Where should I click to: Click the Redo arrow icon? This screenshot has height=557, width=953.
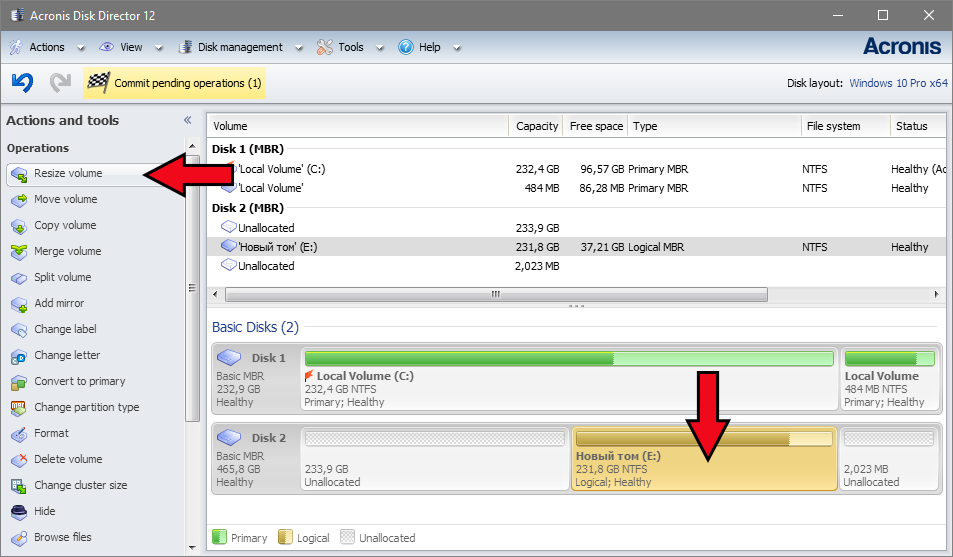pos(60,83)
